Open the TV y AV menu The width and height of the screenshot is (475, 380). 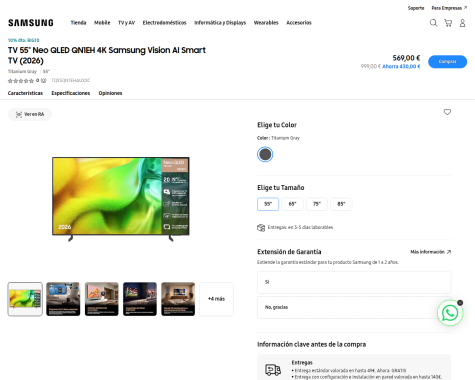tap(126, 23)
